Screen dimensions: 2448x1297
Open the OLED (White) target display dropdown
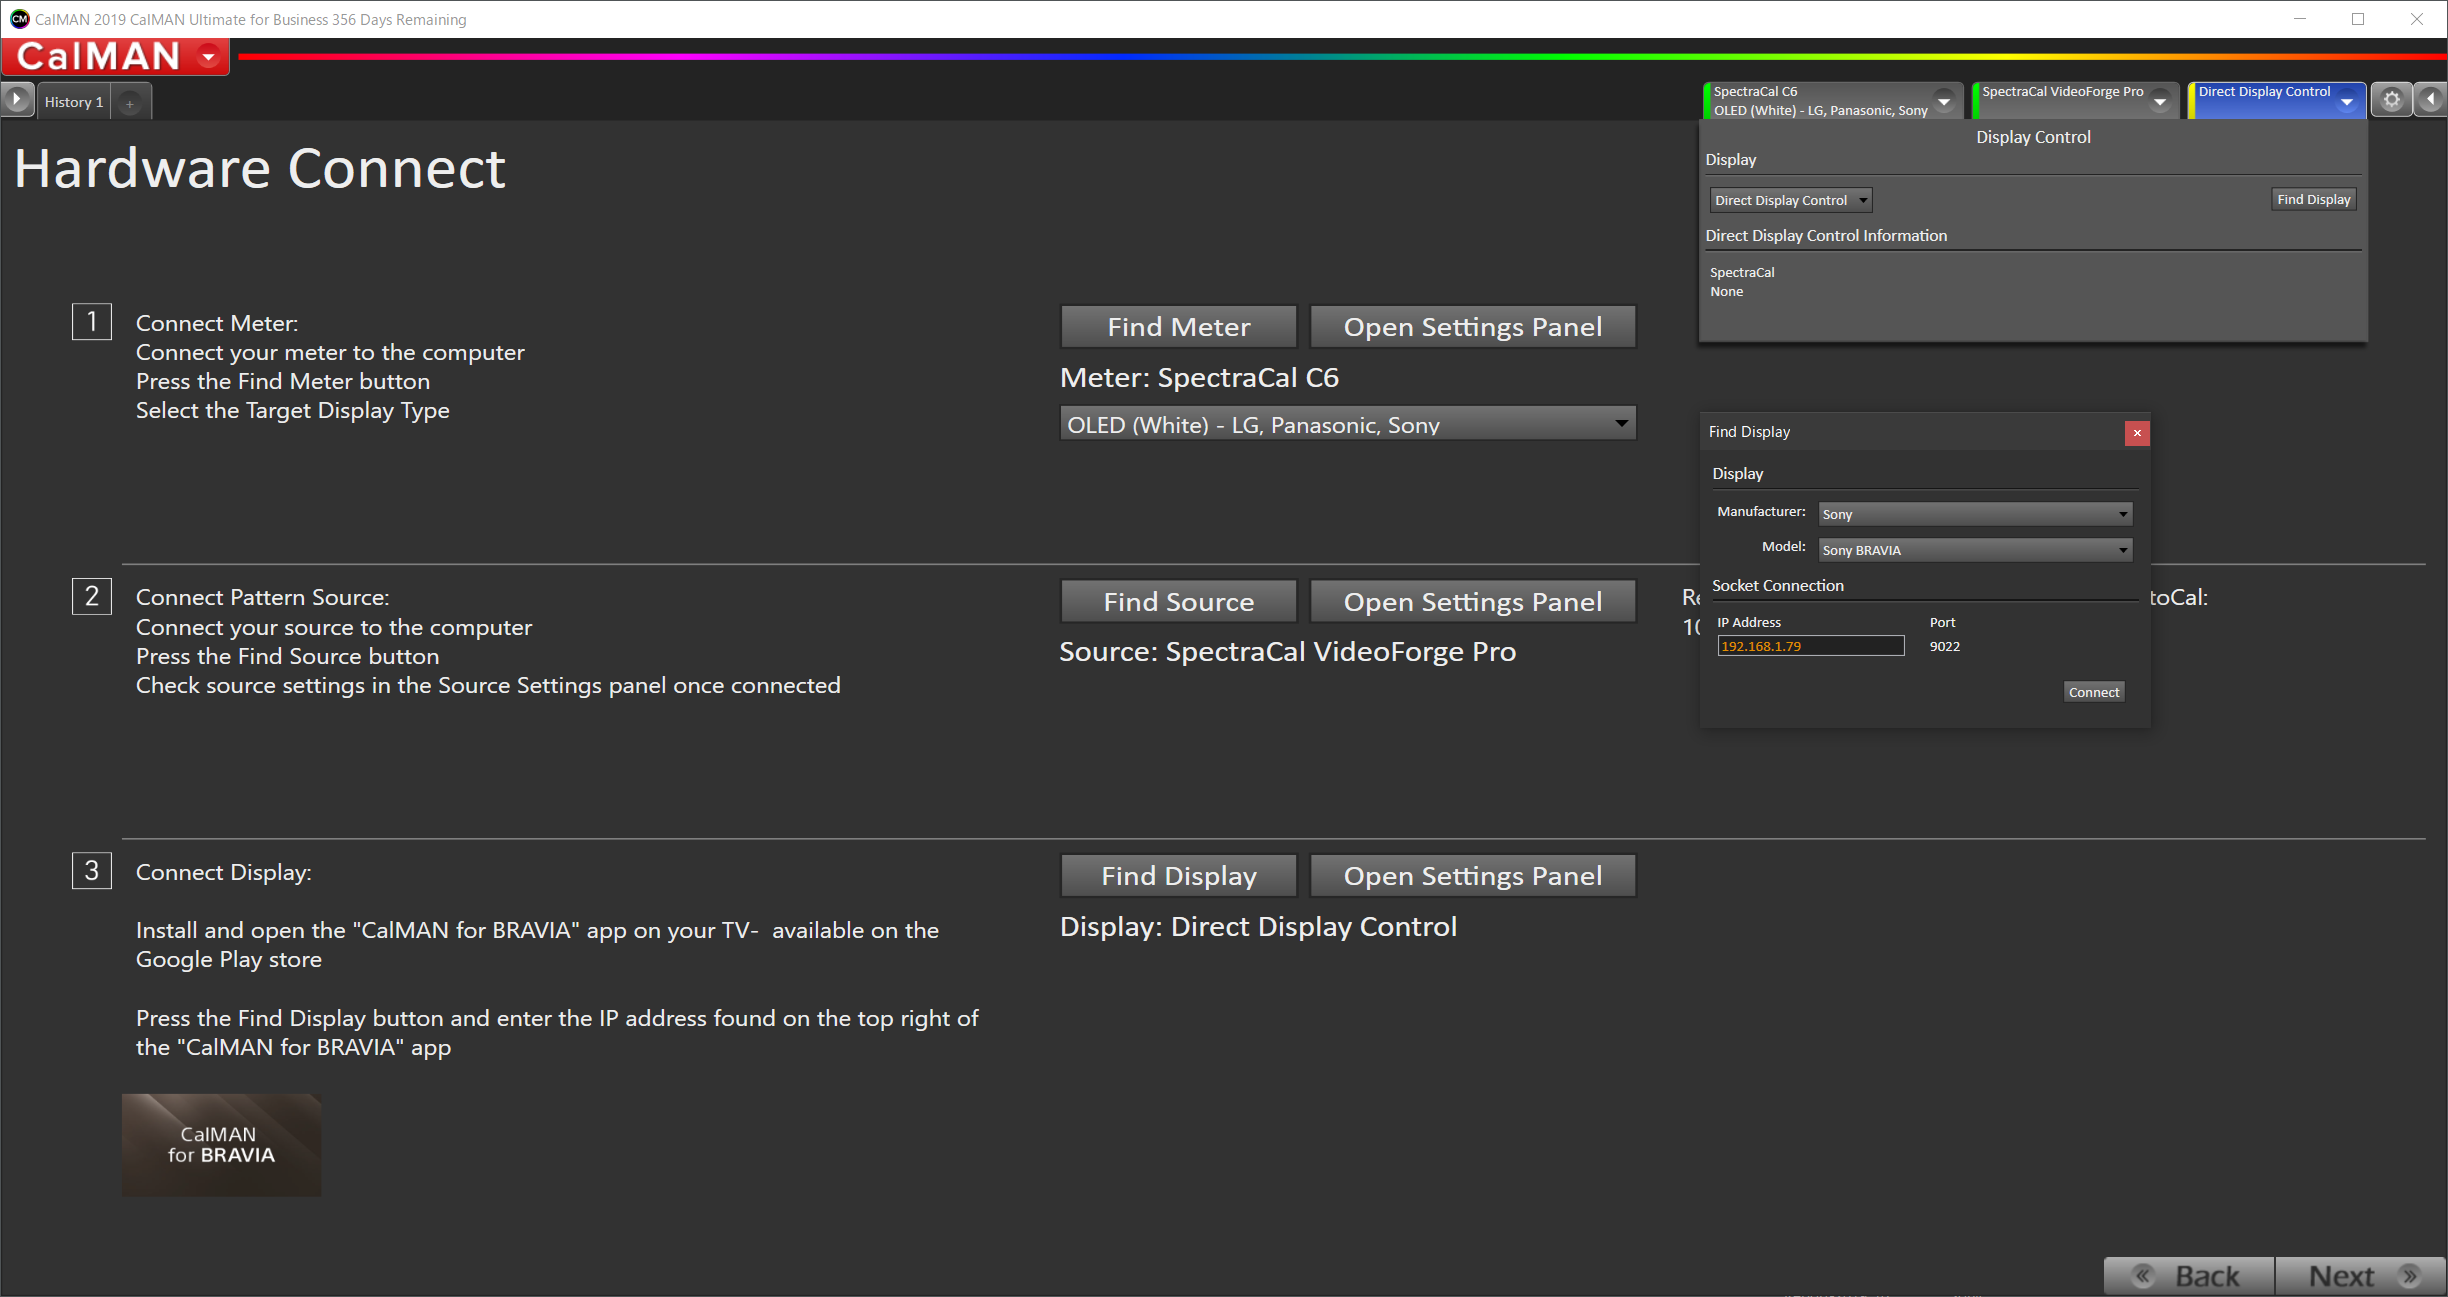pyautogui.click(x=1347, y=424)
